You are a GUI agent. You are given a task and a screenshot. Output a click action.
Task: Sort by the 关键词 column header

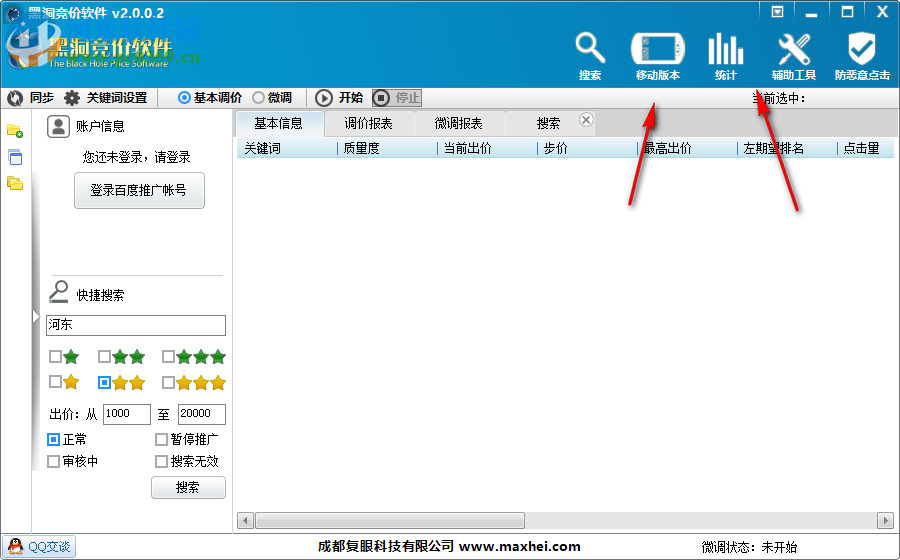pyautogui.click(x=287, y=149)
